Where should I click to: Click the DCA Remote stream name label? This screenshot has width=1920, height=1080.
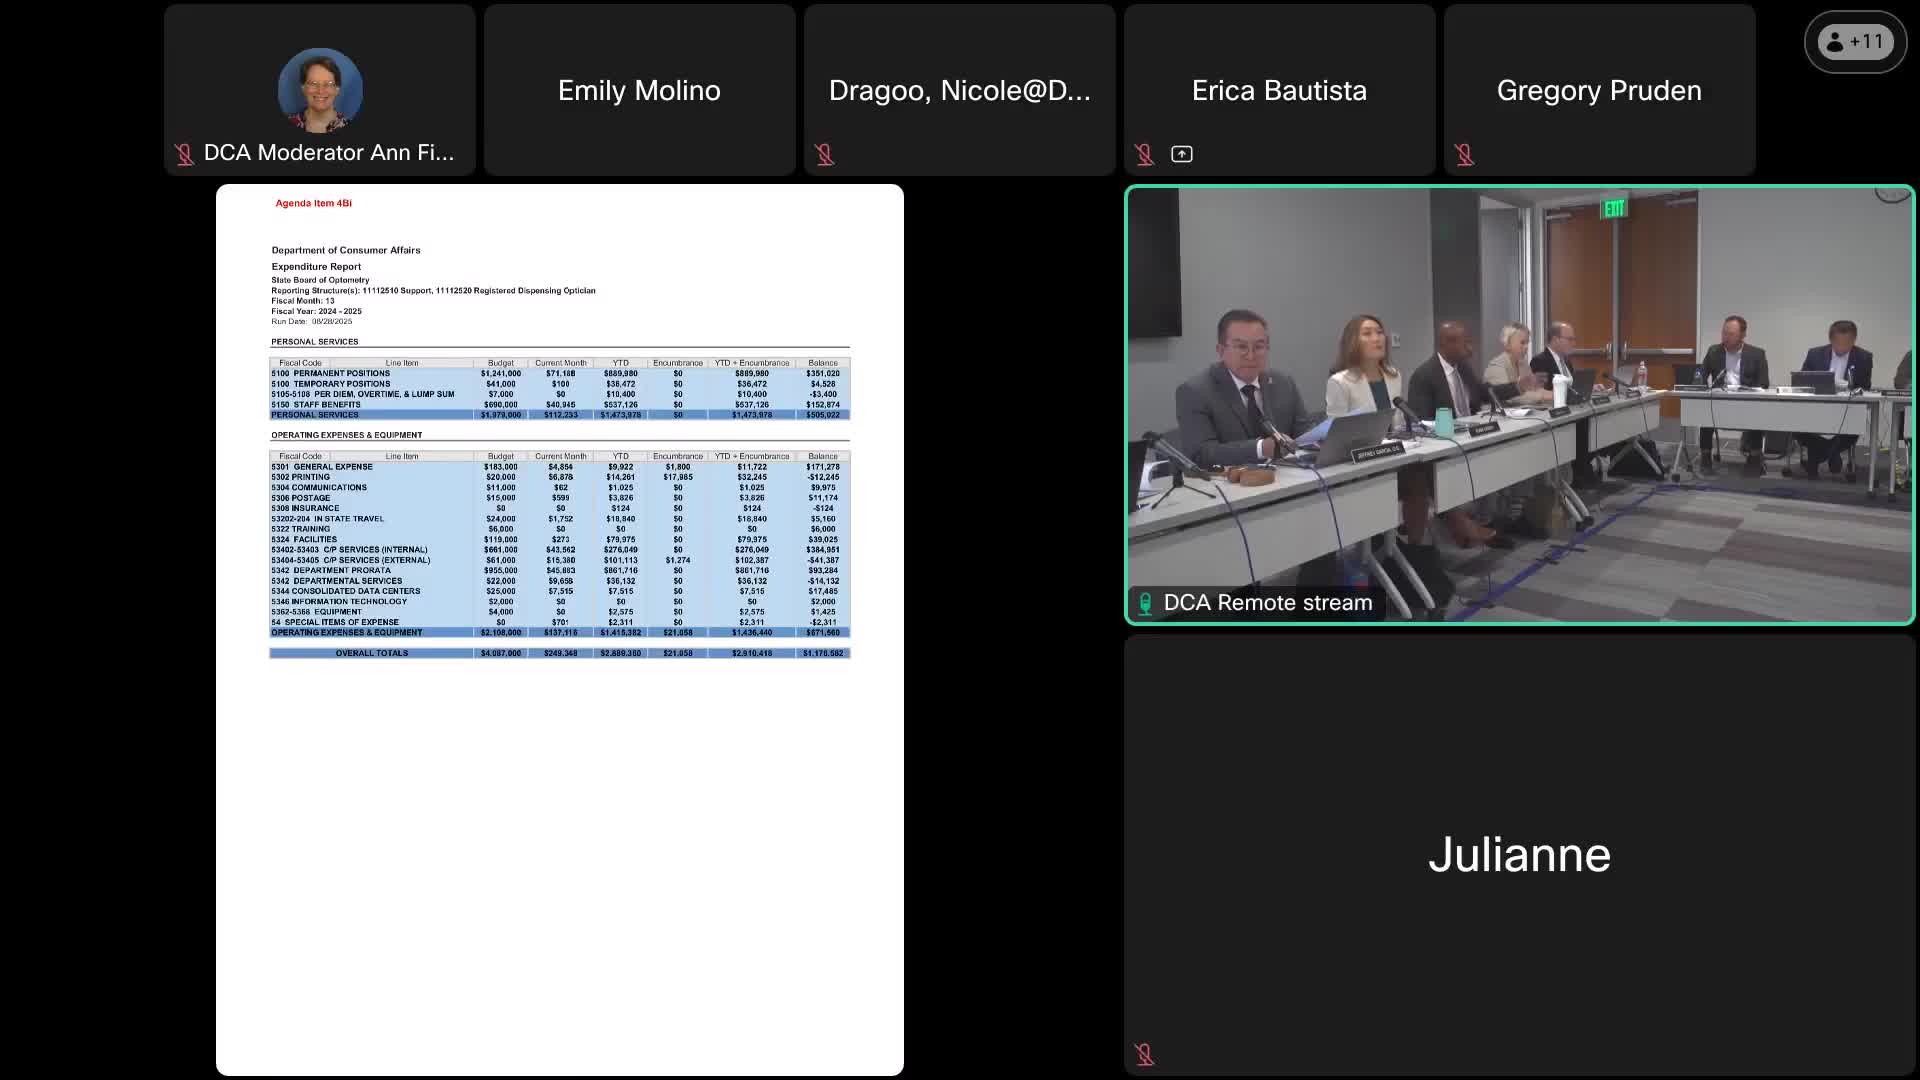pos(1267,603)
